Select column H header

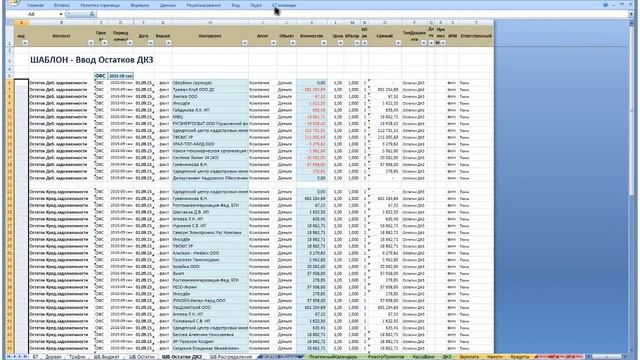[x=210, y=22]
